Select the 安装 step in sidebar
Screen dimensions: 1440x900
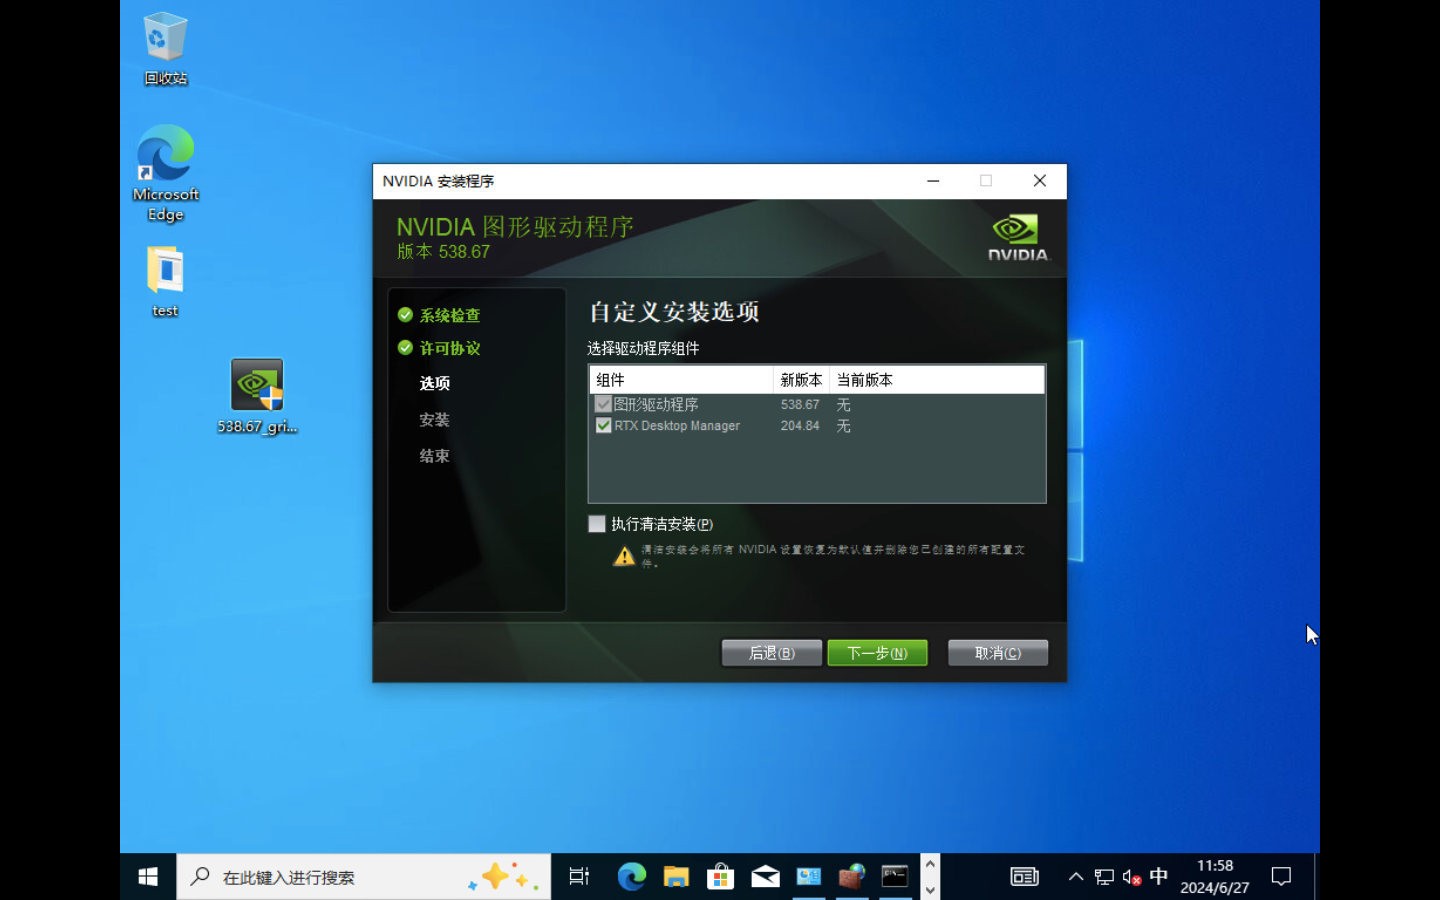[434, 420]
